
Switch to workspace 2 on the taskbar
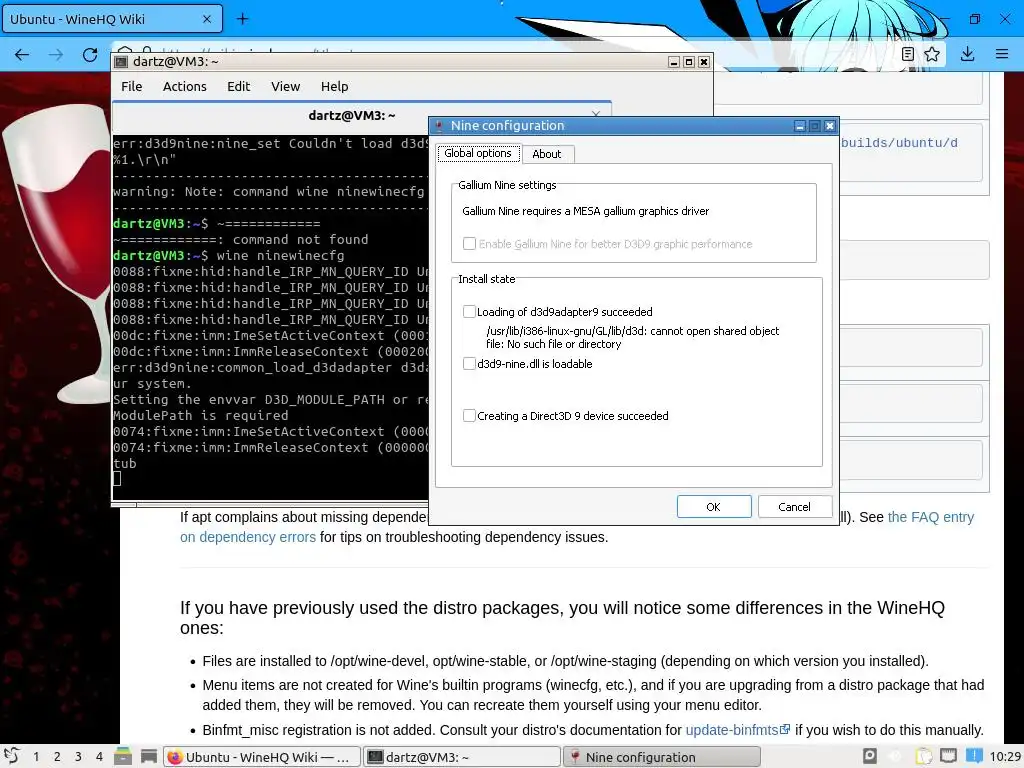point(57,756)
